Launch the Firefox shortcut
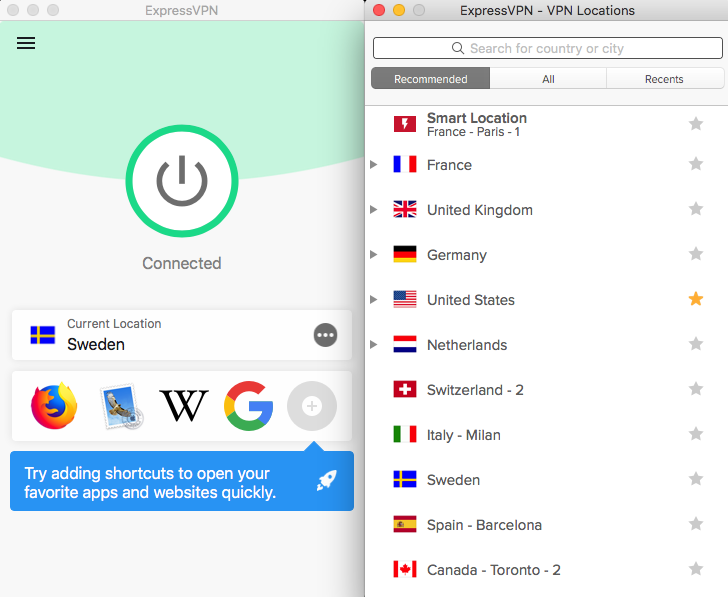Image resolution: width=728 pixels, height=597 pixels. pyautogui.click(x=54, y=406)
